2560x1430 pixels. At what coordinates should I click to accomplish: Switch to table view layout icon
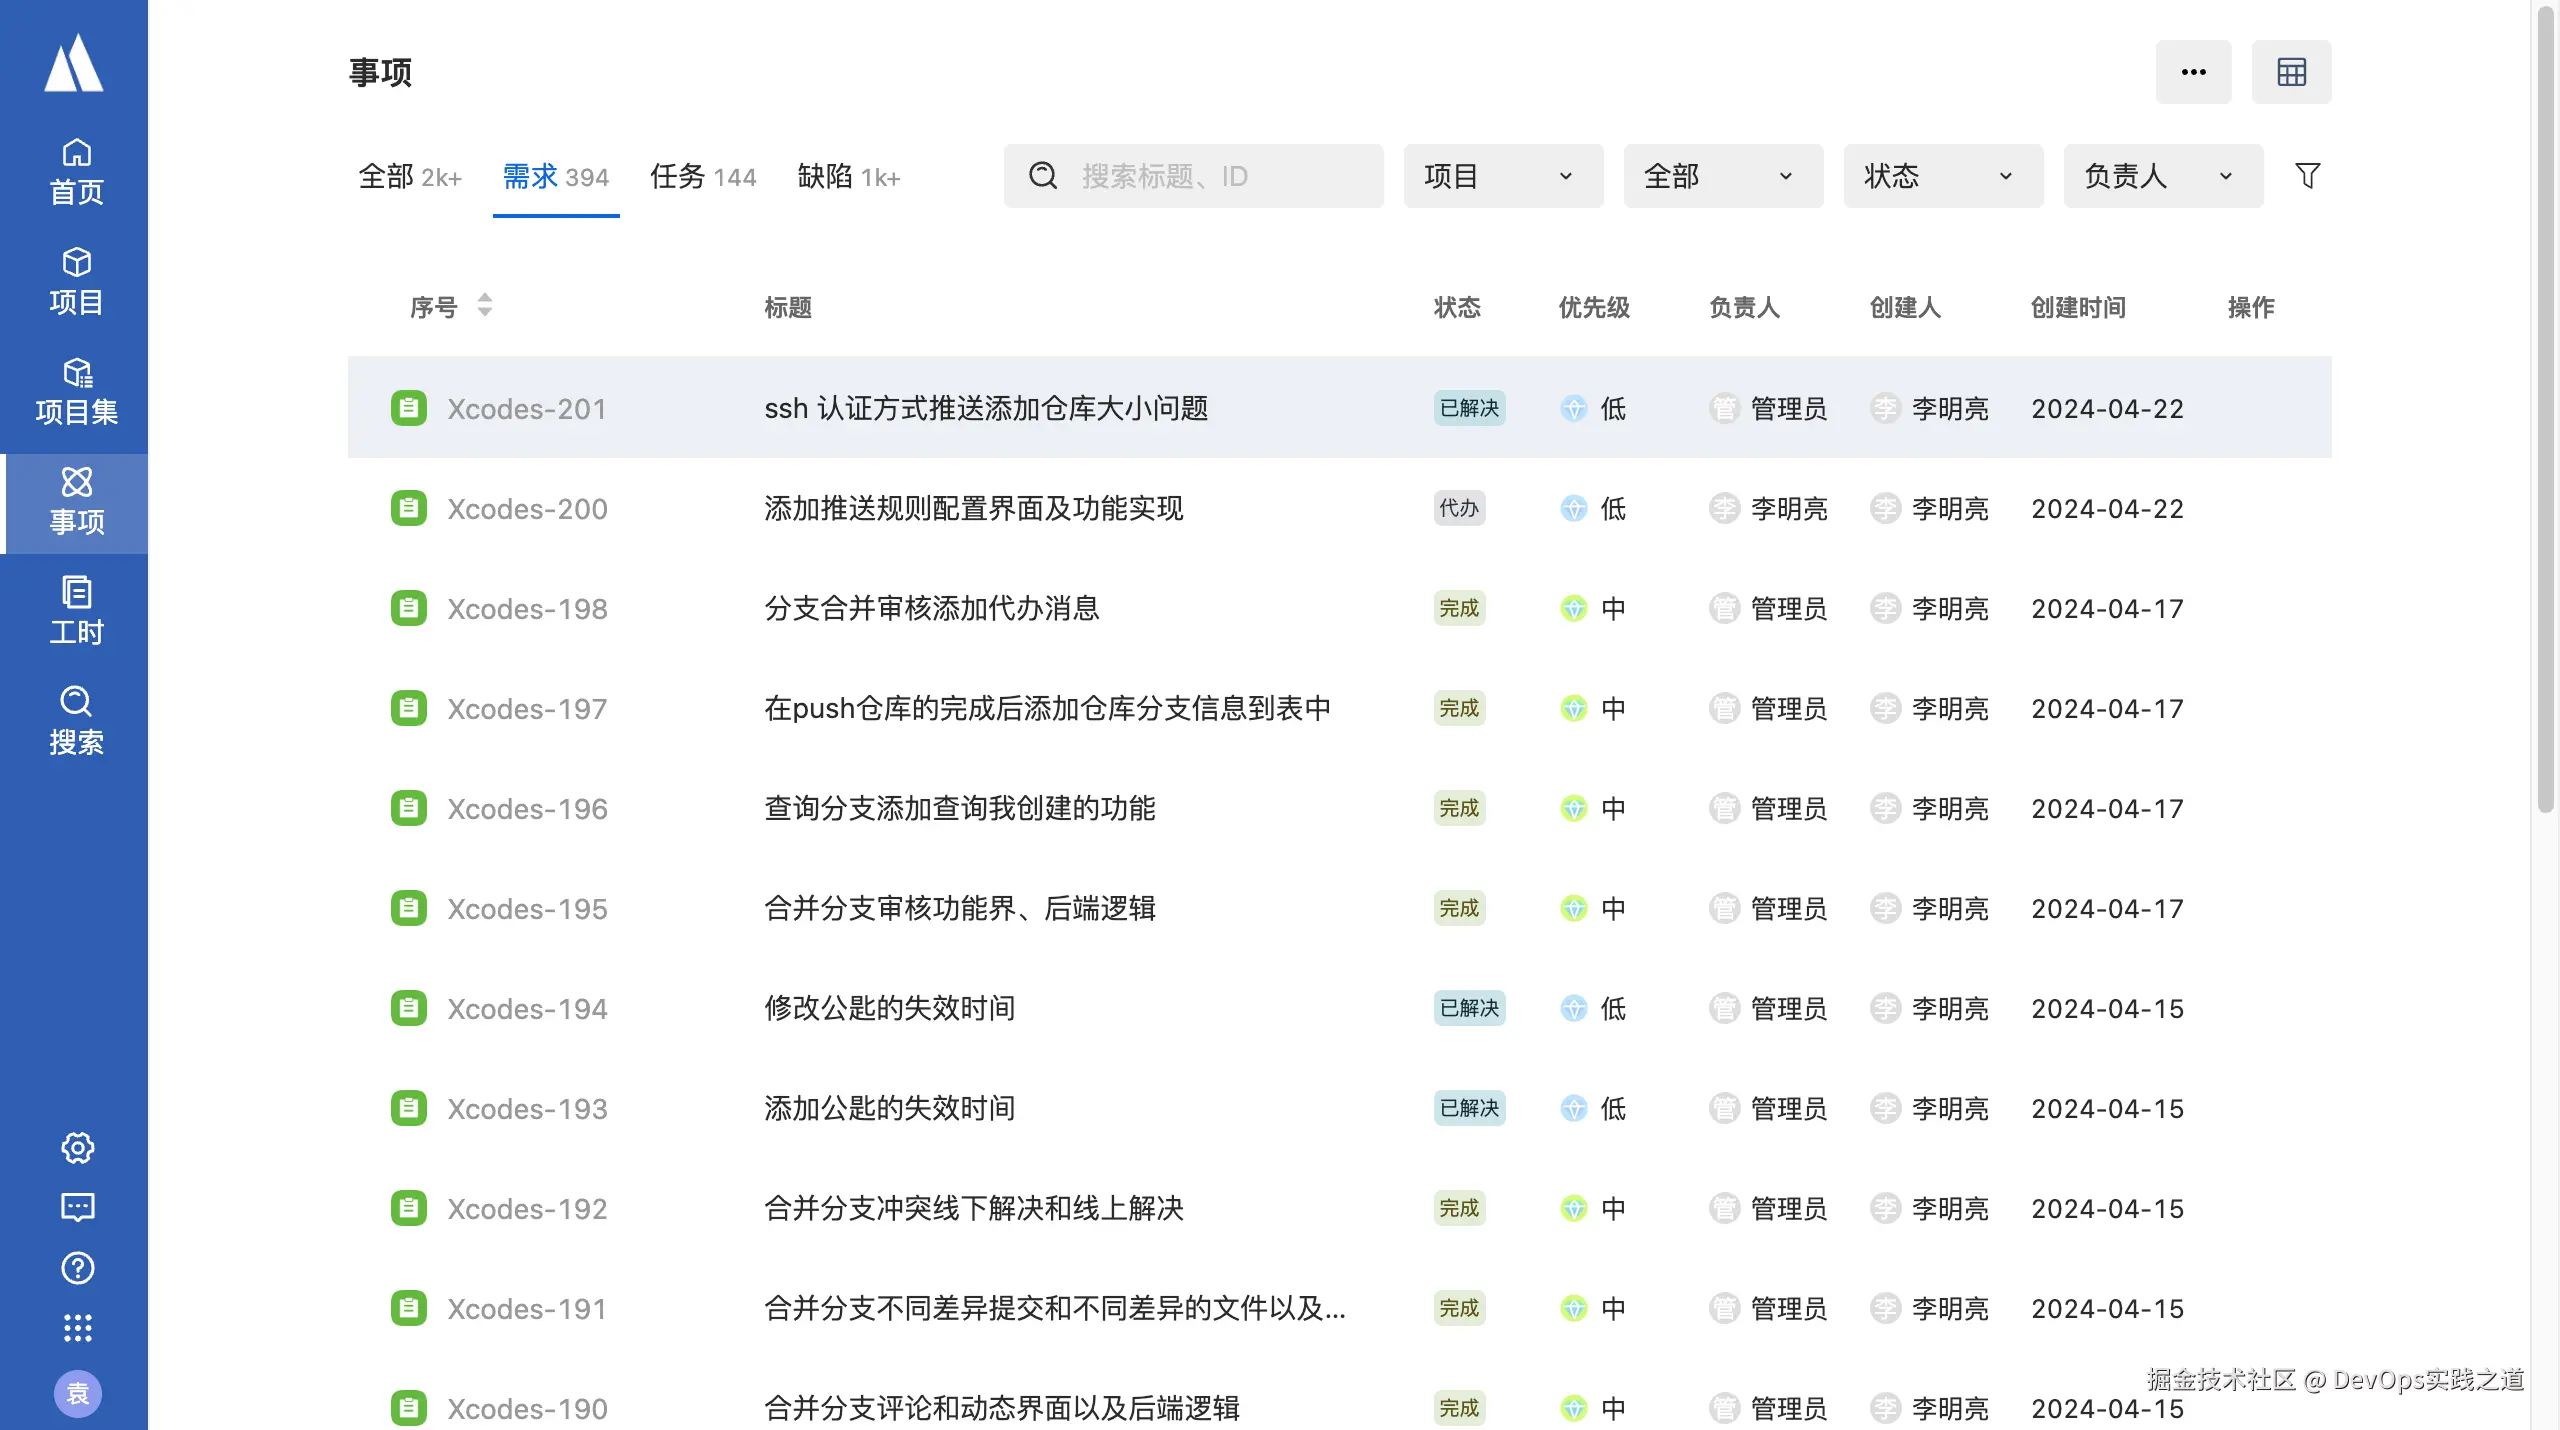2291,72
